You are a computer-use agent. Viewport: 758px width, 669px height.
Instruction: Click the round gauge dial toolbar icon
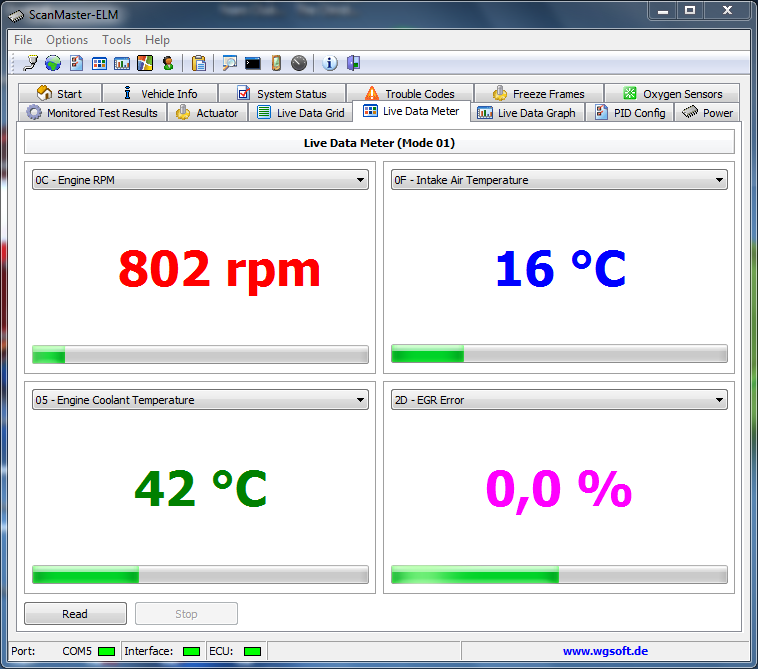[299, 63]
